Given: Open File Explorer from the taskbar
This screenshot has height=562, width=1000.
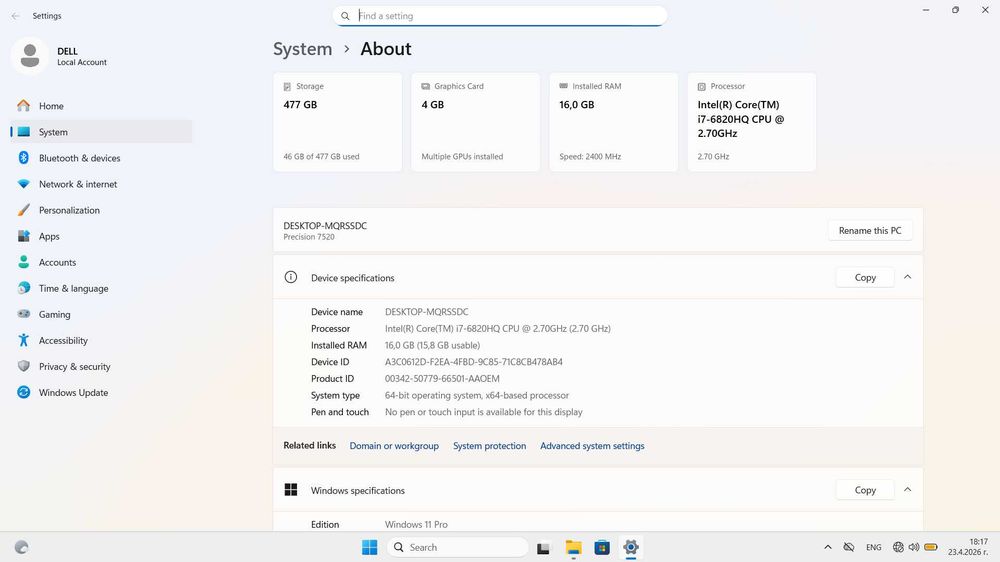Looking at the screenshot, I should (573, 547).
